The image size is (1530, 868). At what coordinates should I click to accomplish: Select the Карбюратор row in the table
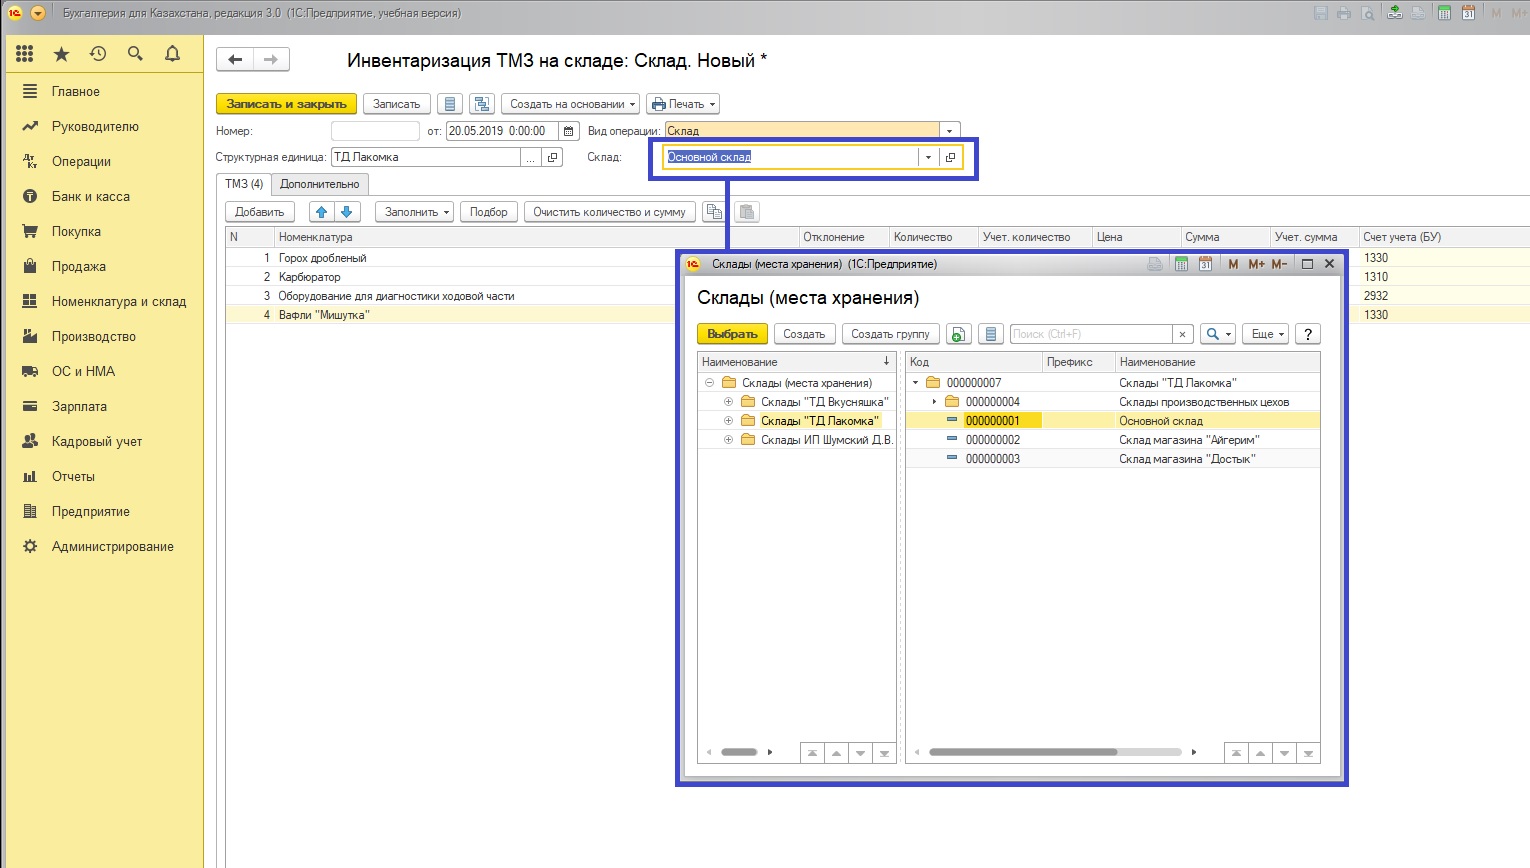tap(450, 277)
